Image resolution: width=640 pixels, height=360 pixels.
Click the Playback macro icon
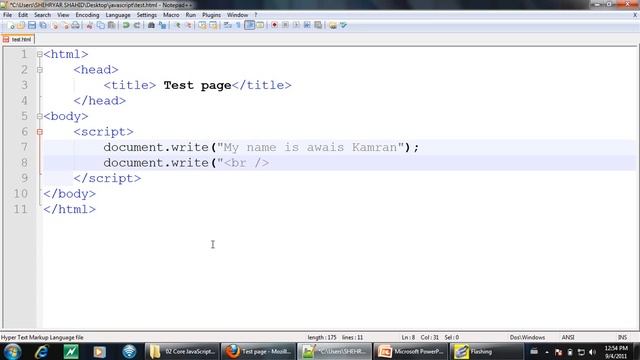pos(296,25)
